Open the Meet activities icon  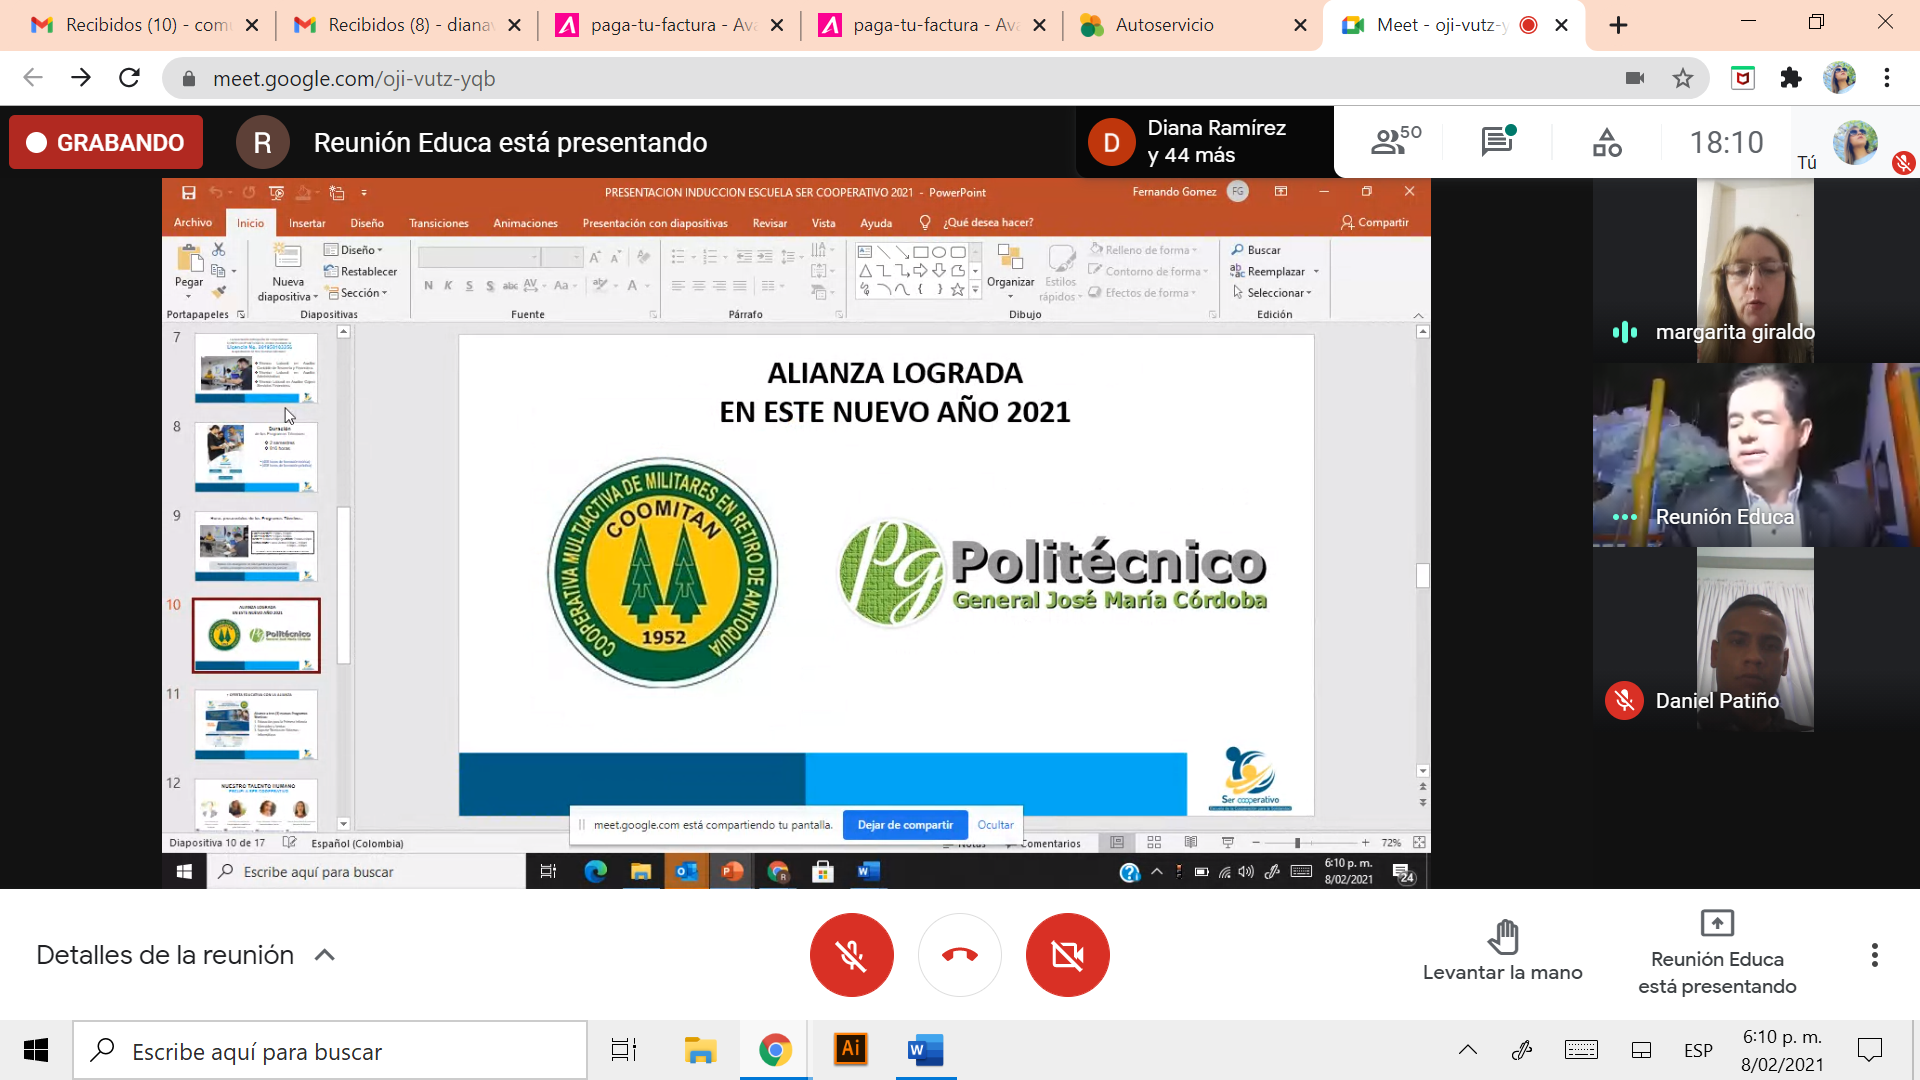[x=1607, y=142]
